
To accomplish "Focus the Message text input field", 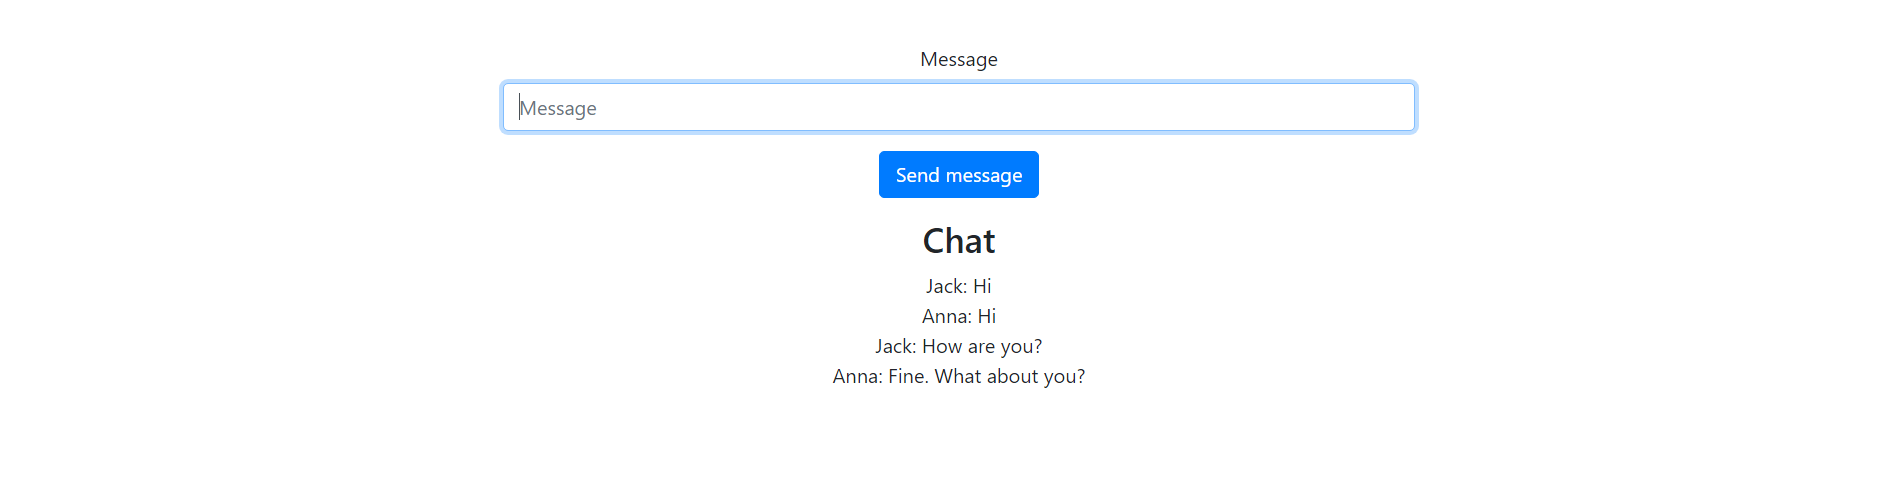I will click(x=958, y=107).
